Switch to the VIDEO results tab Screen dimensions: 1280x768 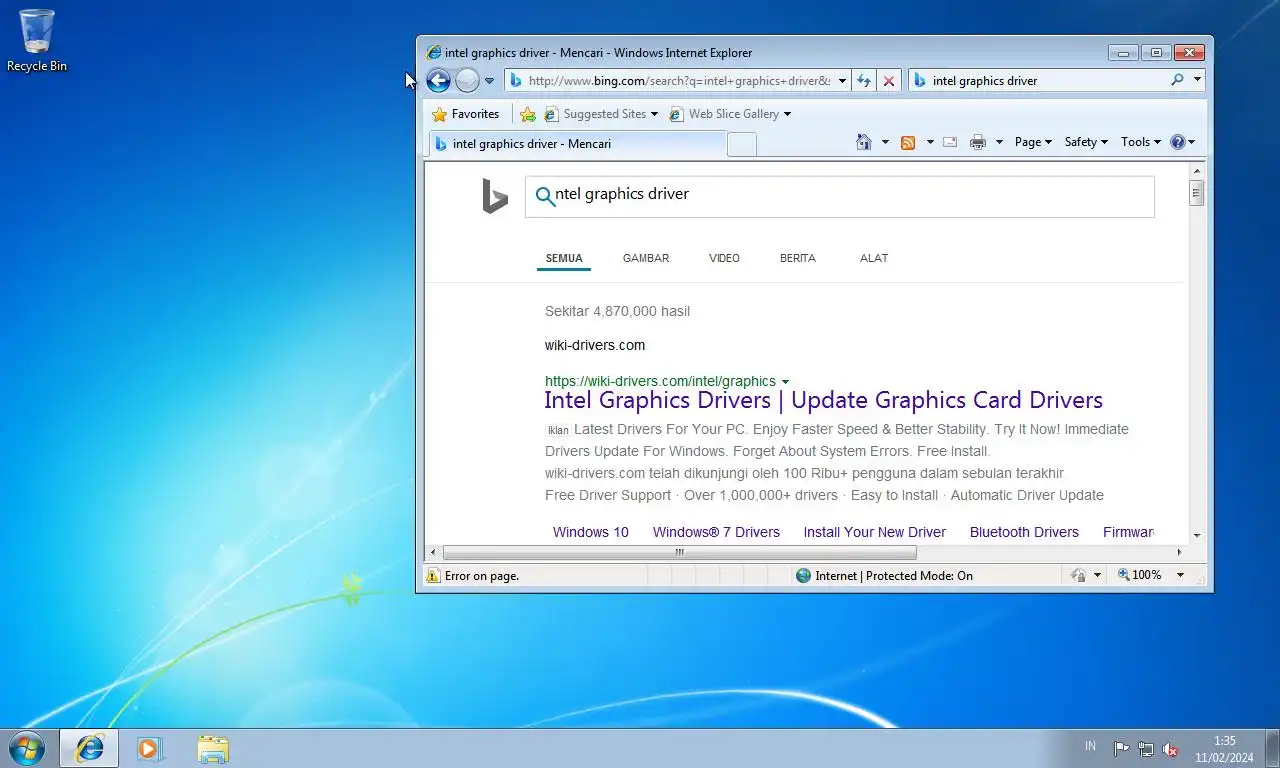click(724, 258)
